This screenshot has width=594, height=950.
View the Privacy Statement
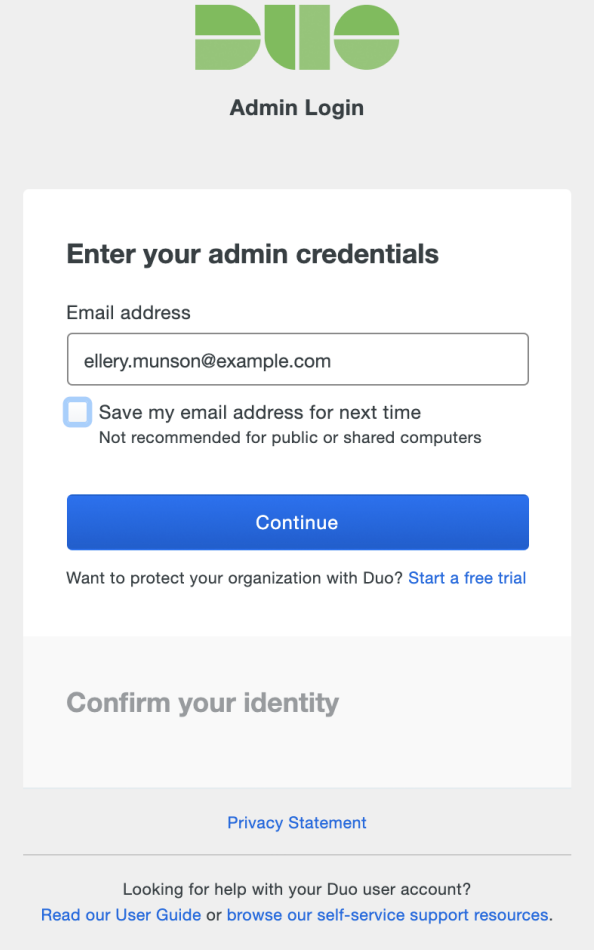tap(296, 822)
